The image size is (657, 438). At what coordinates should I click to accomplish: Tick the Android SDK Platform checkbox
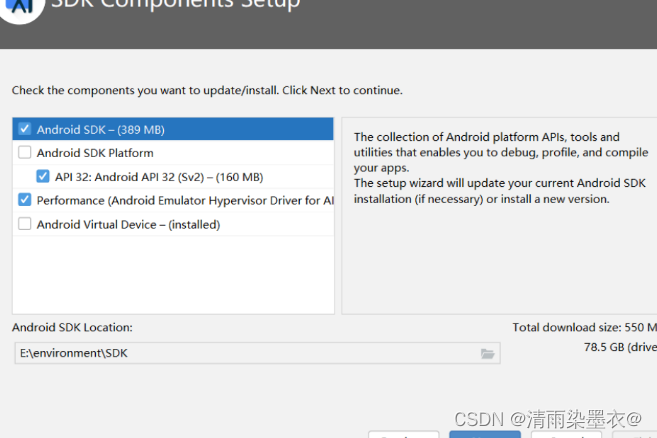(x=25, y=152)
